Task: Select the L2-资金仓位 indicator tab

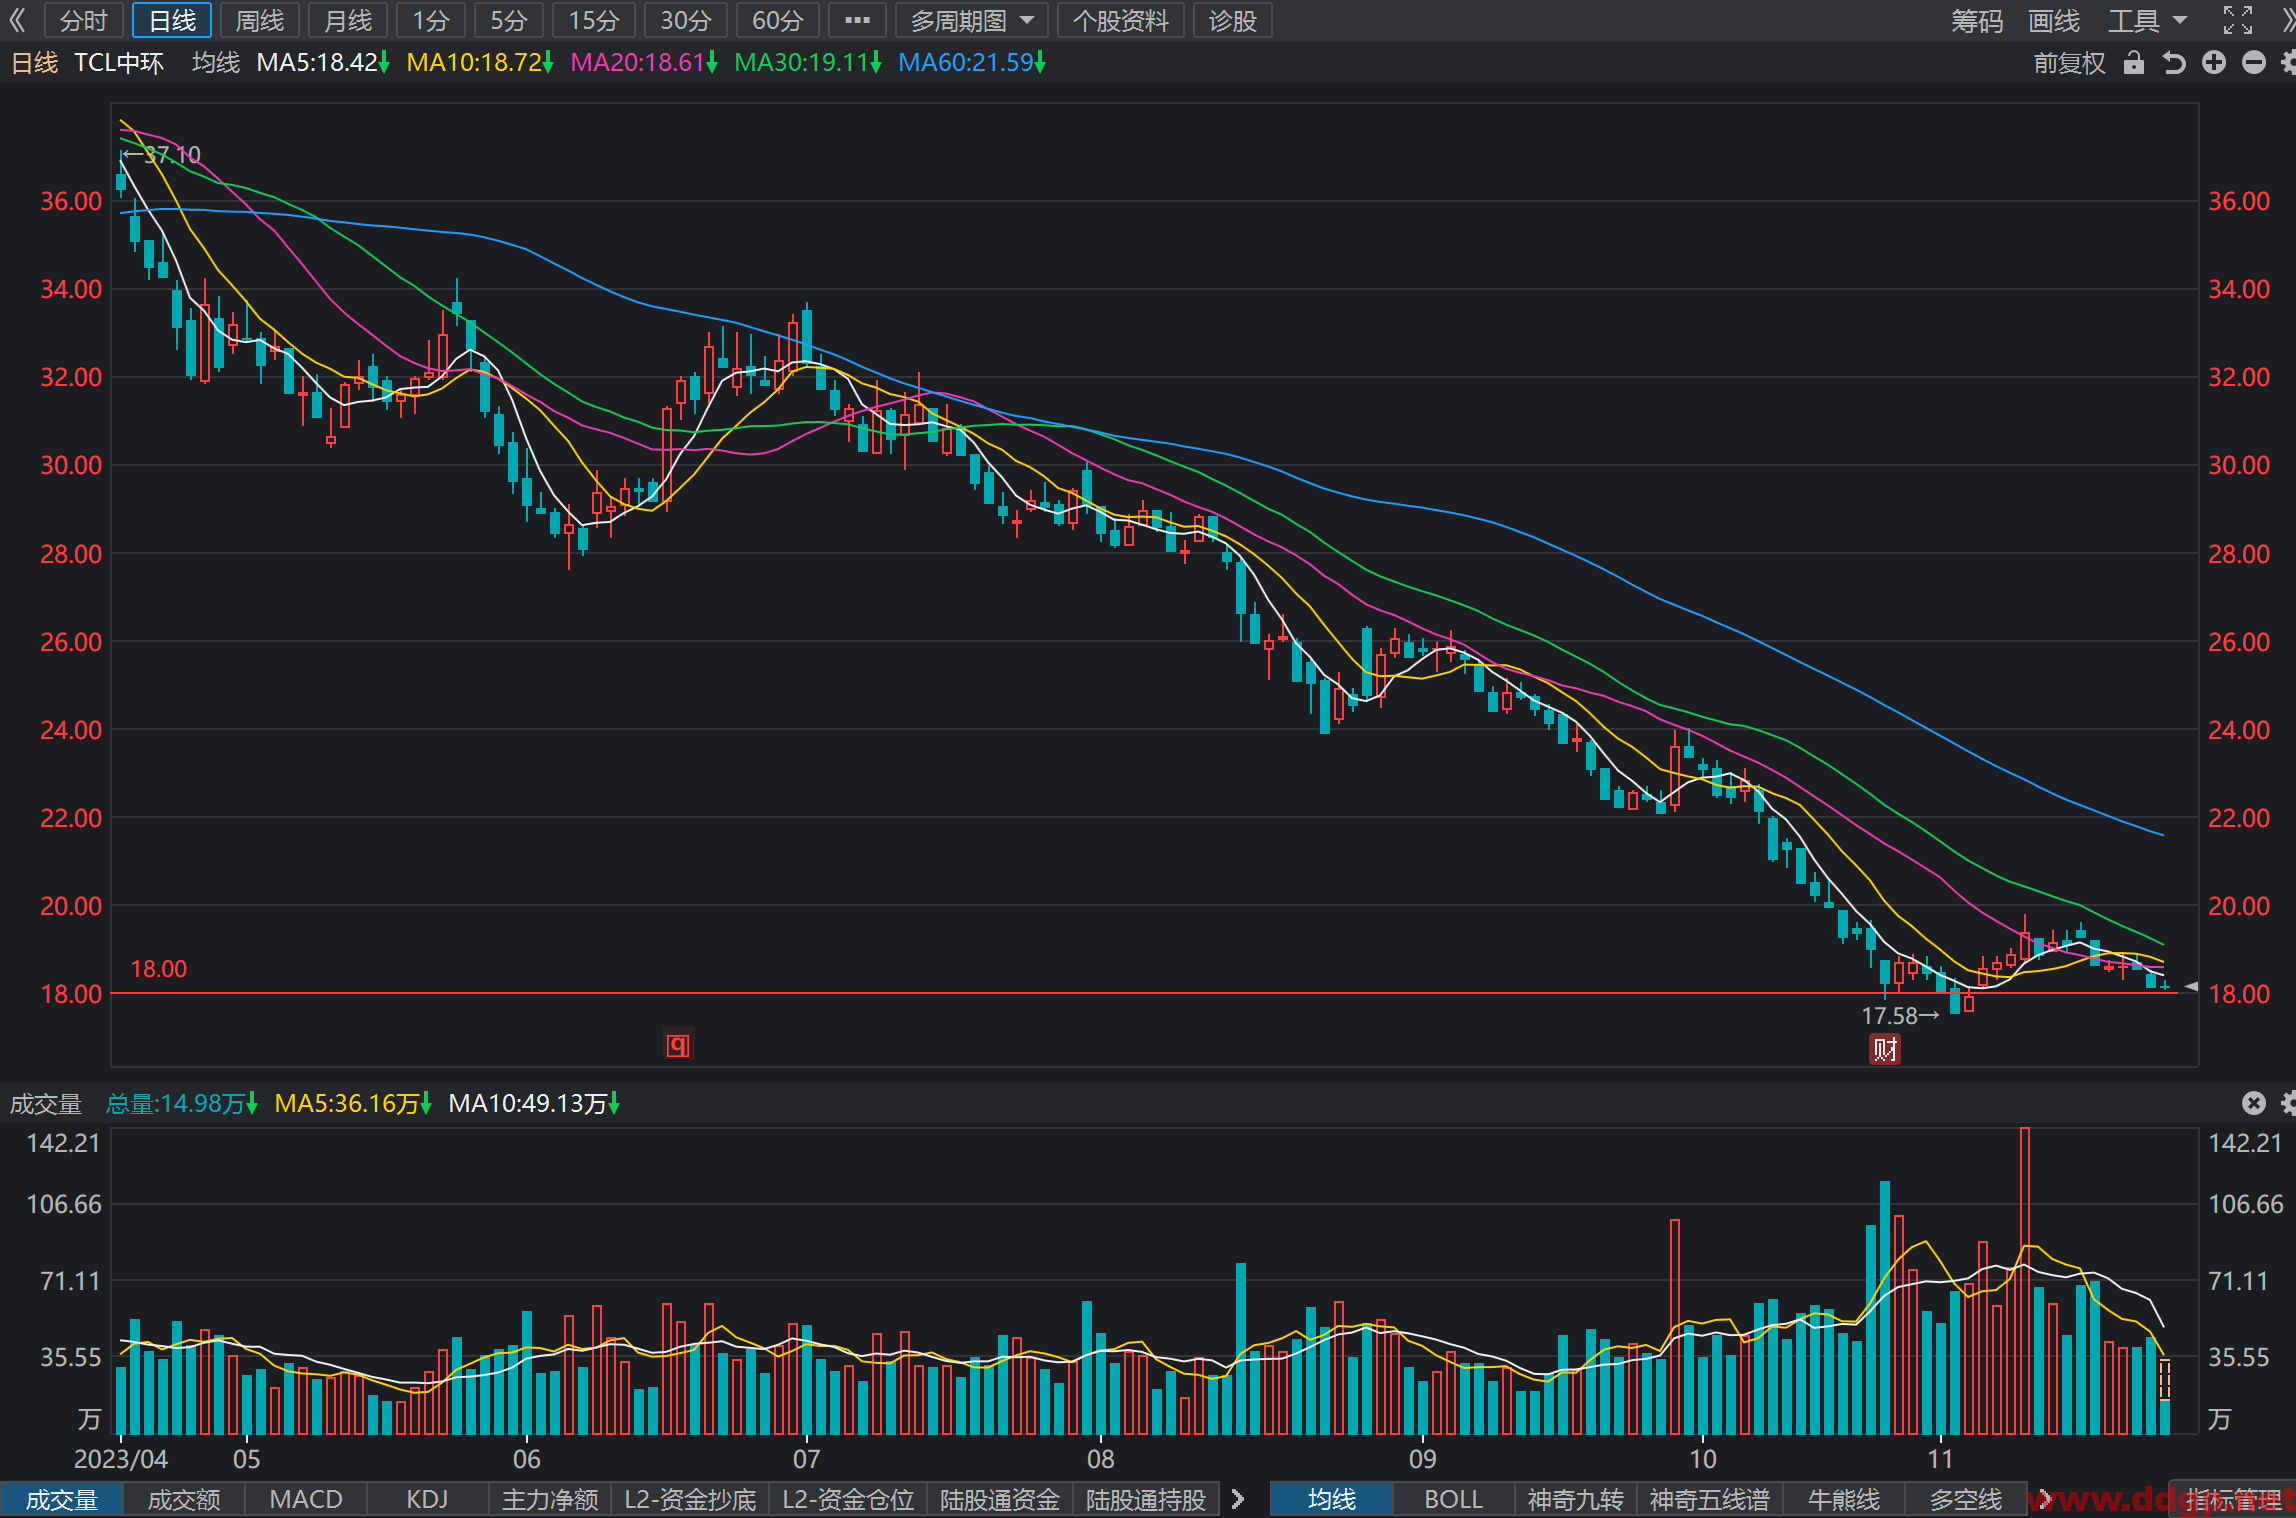Action: tap(848, 1499)
